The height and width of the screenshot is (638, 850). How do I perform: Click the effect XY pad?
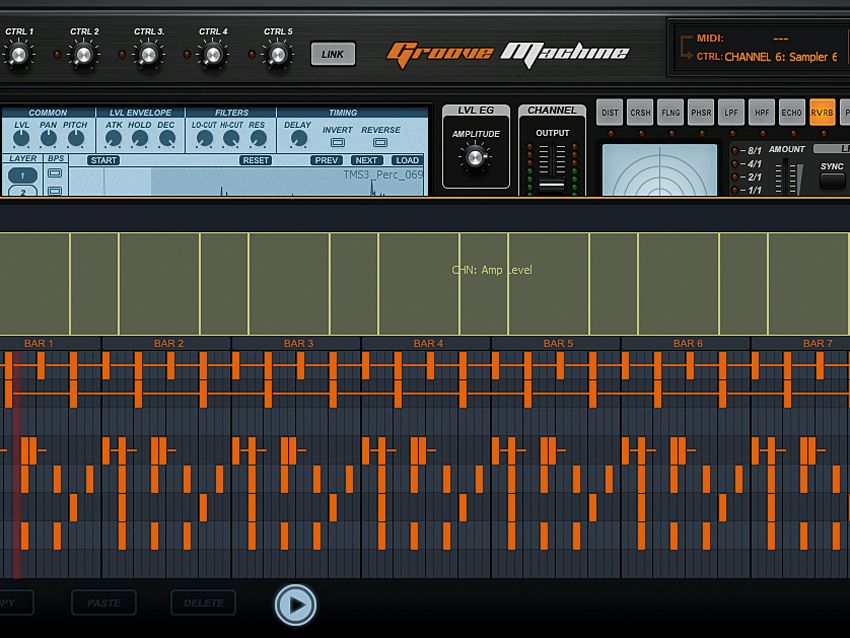[660, 170]
